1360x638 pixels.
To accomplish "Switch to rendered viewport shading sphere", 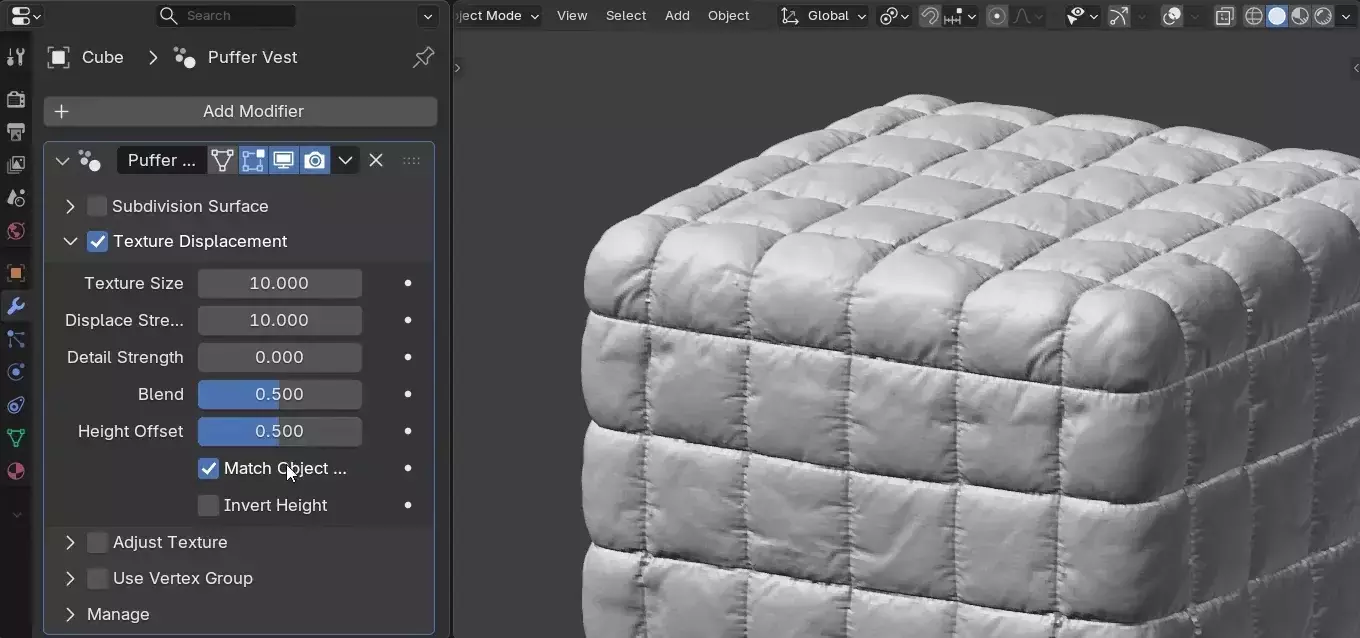I will (1323, 16).
